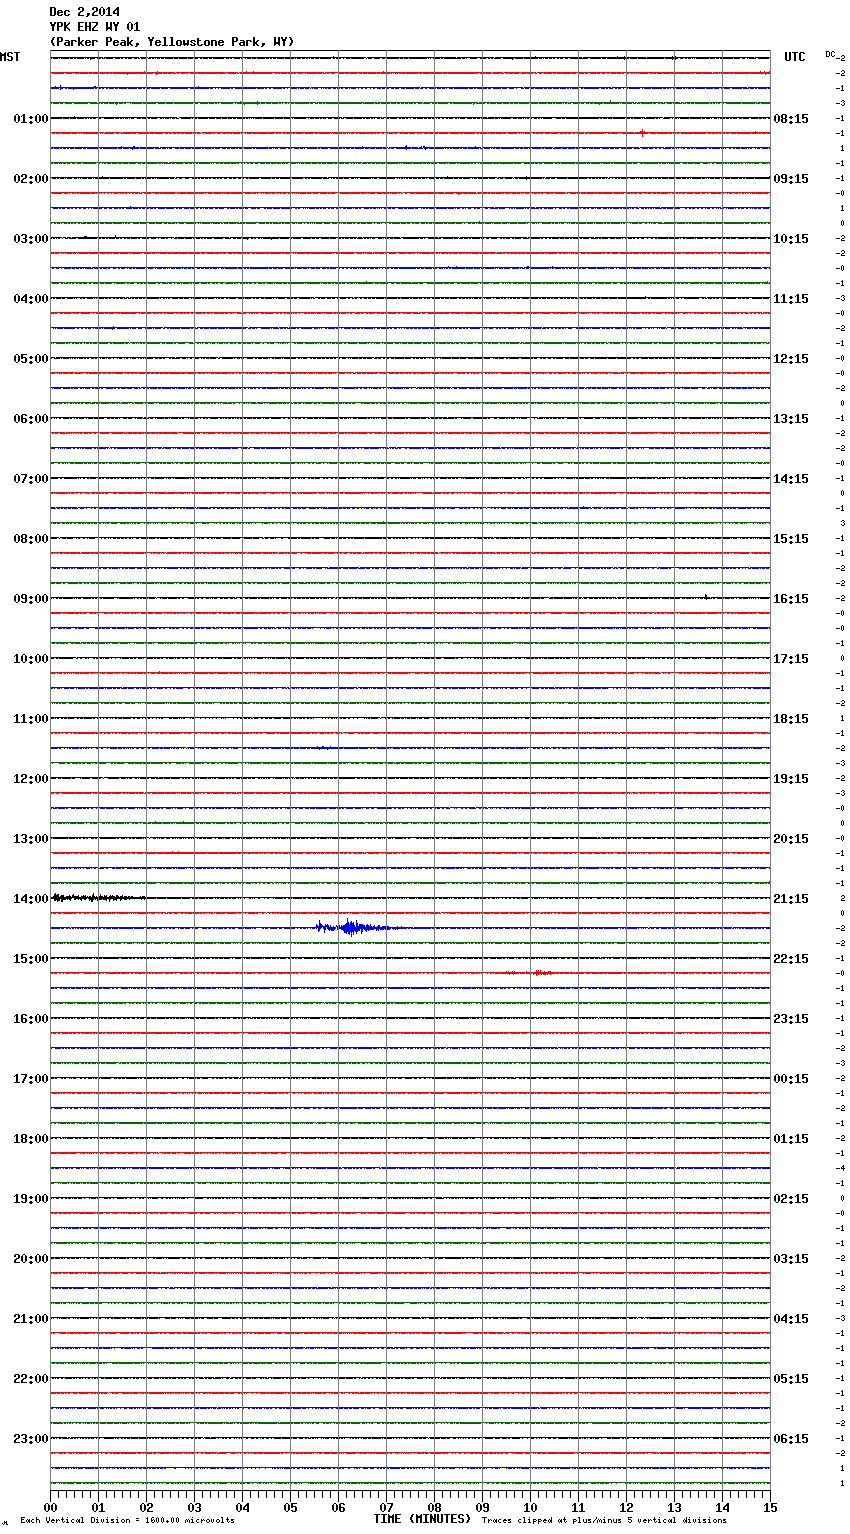Screen dimensions: 850x1534
Task: Click the '22:15' UTC time label
Action: tap(791, 959)
